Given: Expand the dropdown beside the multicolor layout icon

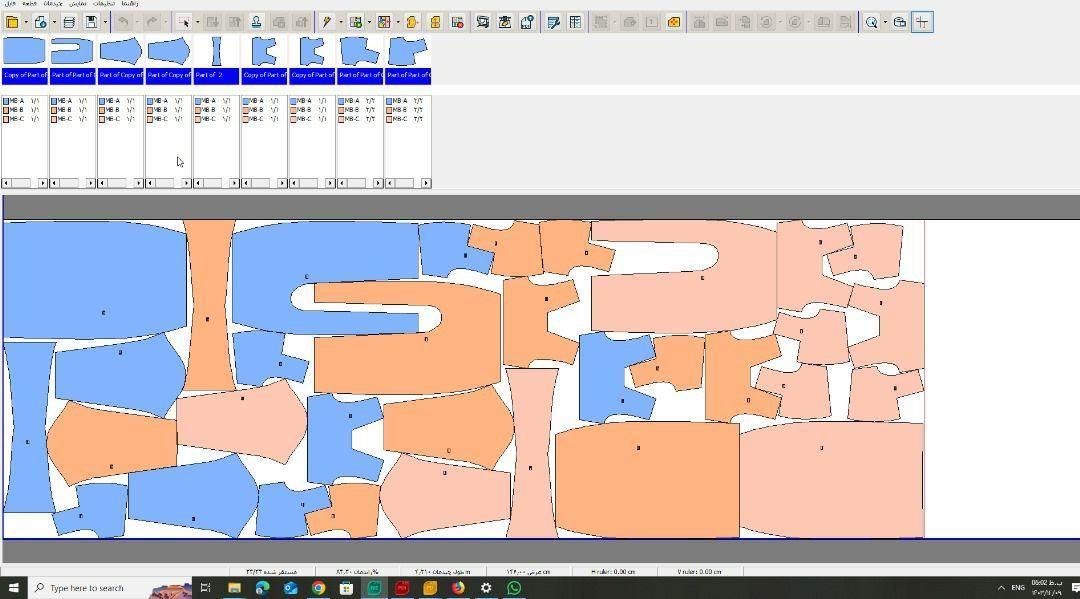Looking at the screenshot, I should coord(398,22).
